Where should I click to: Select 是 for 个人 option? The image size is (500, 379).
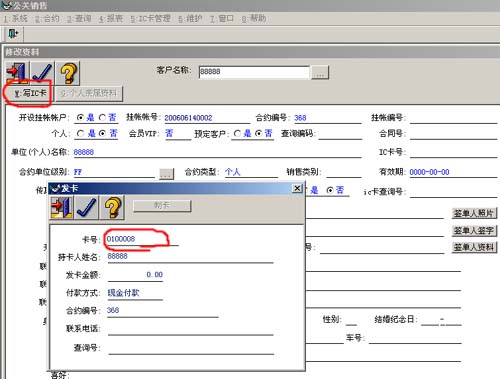(x=80, y=134)
